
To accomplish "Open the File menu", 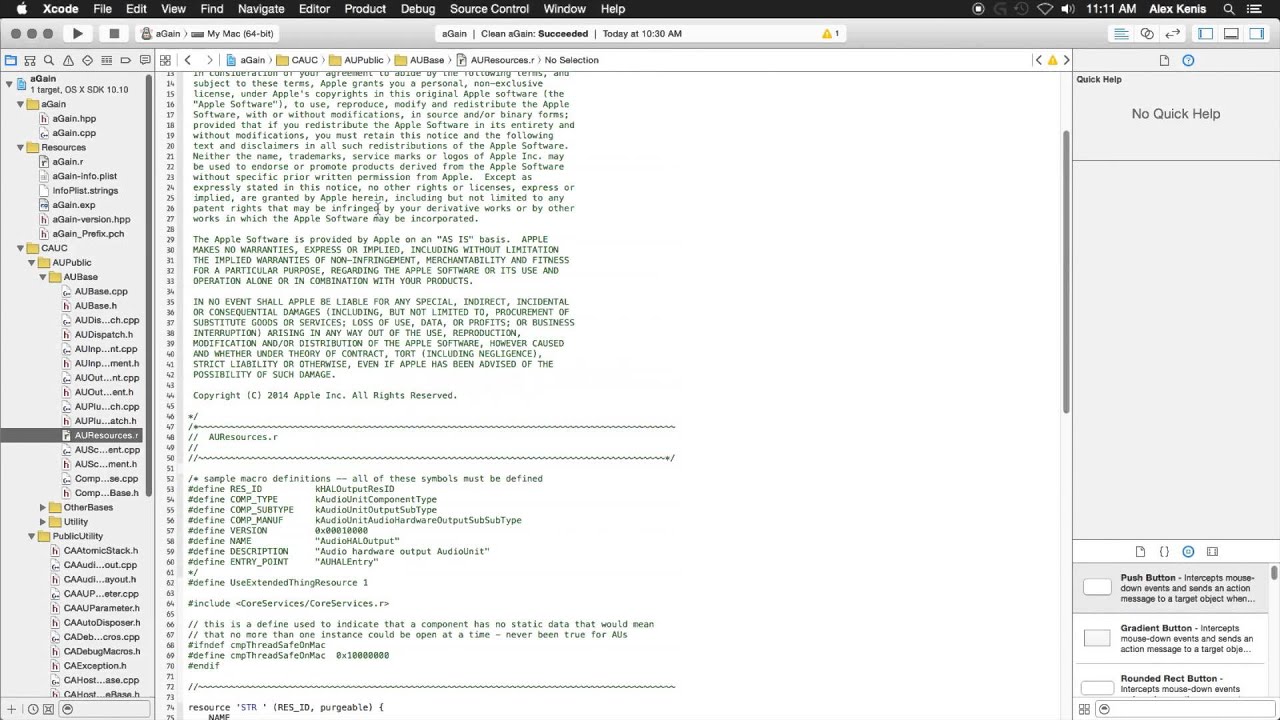I will 102,9.
